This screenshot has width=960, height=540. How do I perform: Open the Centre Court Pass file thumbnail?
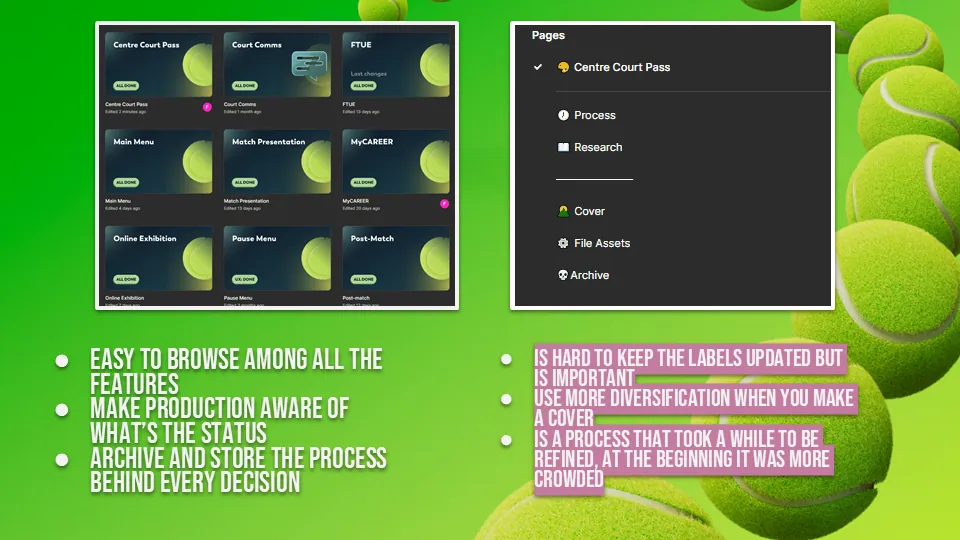coord(159,65)
